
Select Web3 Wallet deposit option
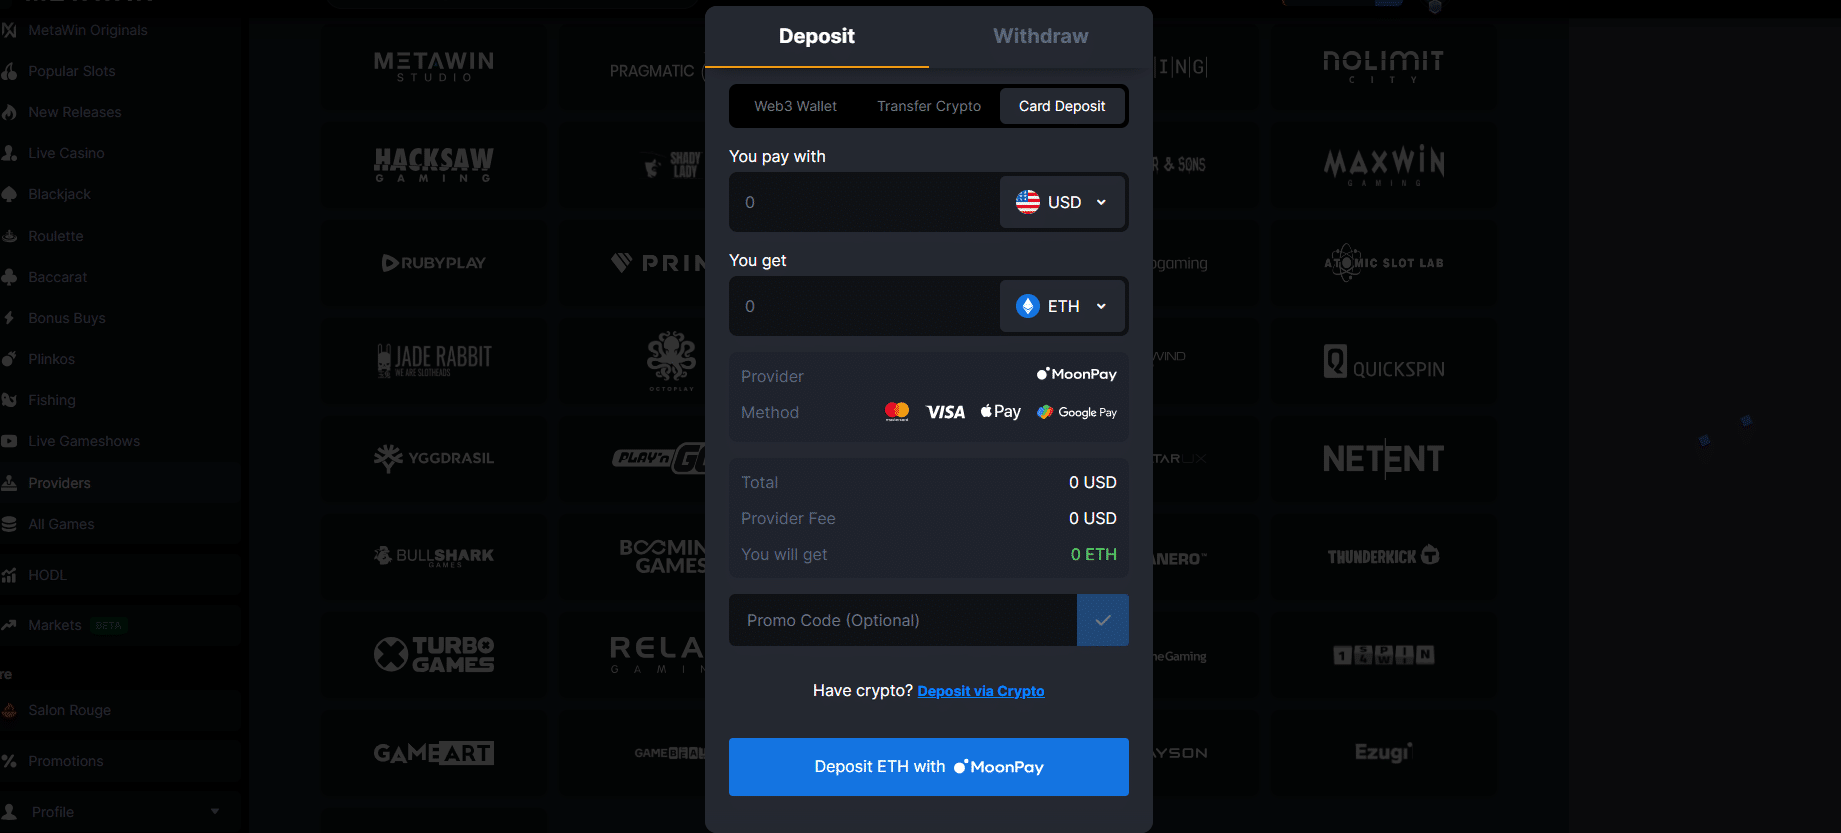pyautogui.click(x=795, y=106)
